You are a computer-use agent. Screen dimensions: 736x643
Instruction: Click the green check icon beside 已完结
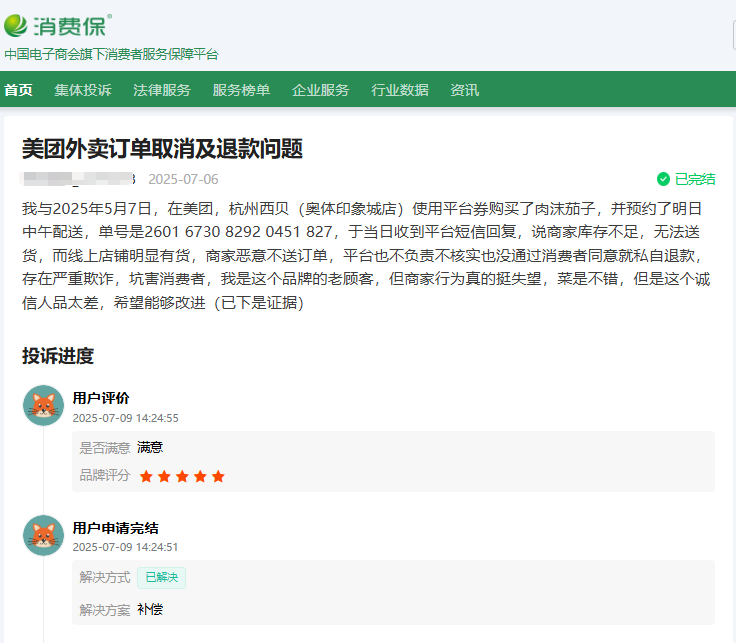[x=663, y=179]
